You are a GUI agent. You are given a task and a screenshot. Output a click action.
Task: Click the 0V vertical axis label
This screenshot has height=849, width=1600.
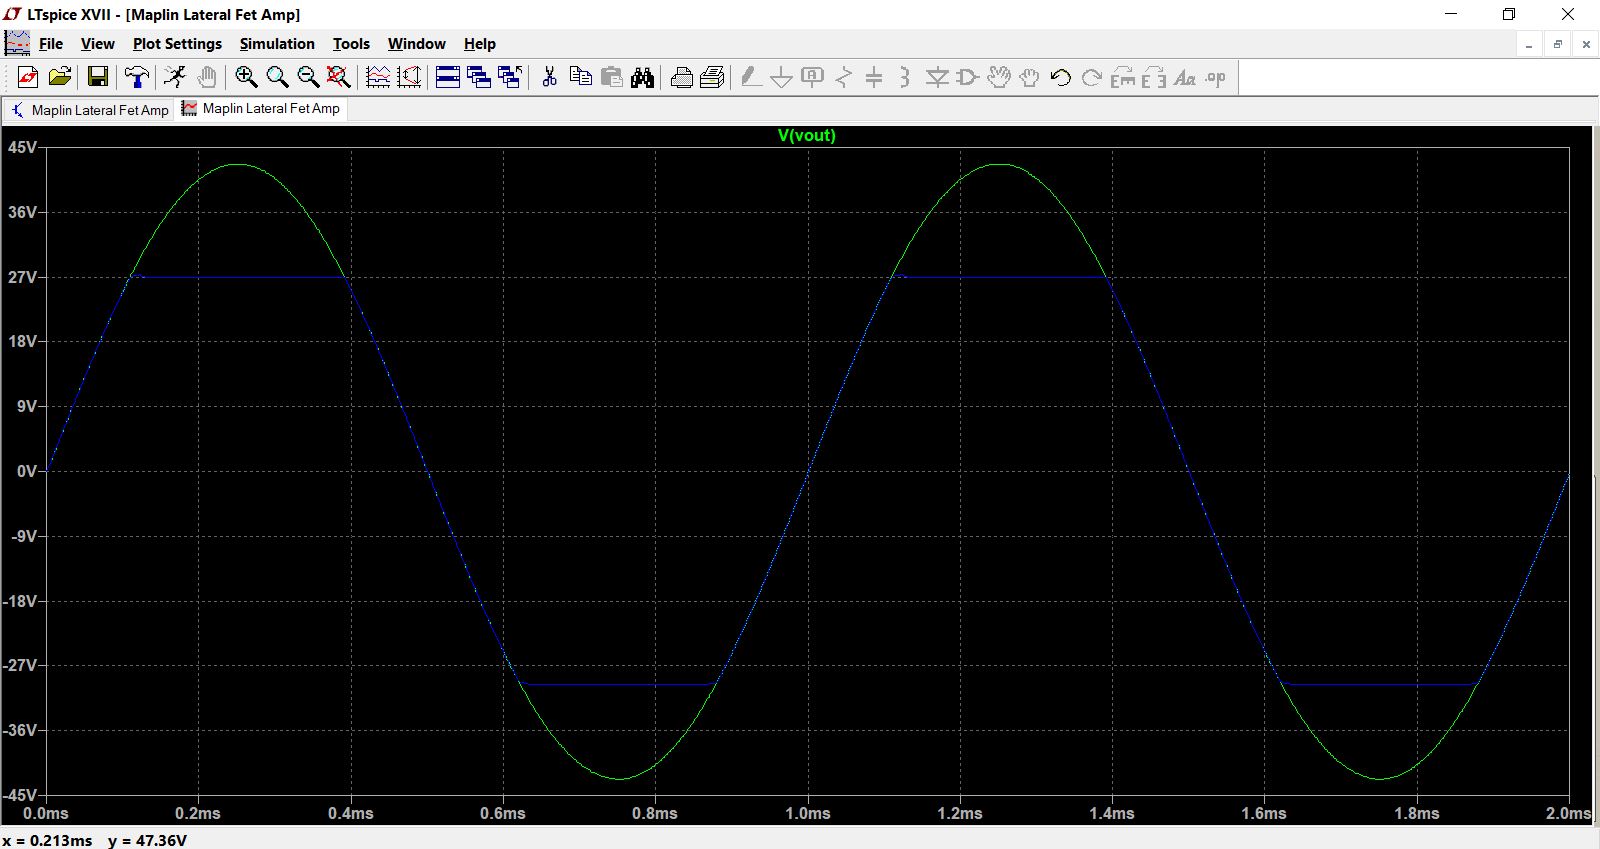click(27, 471)
